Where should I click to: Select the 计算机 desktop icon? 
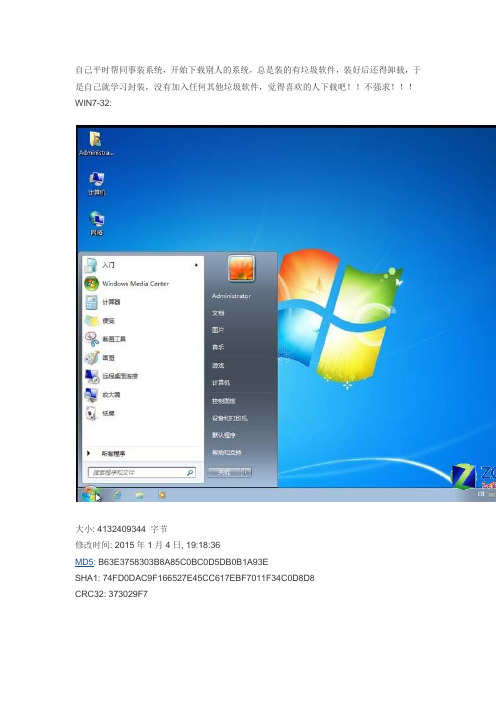tap(96, 183)
